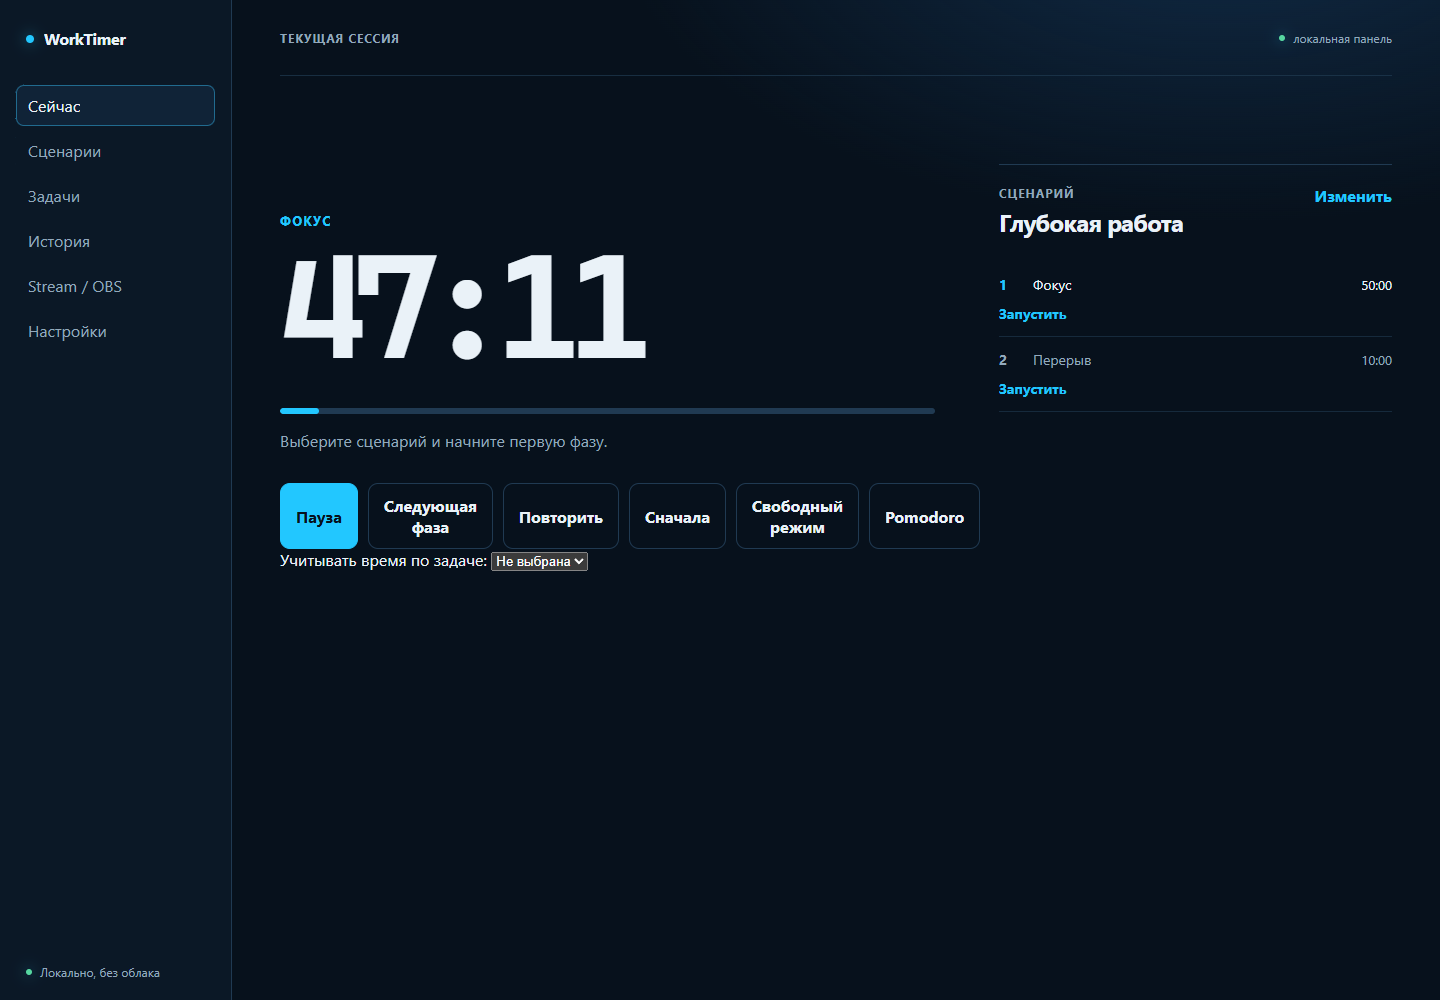Viewport: 1440px width, 1000px height.
Task: Open the Сейчас section in the sidebar
Action: click(115, 106)
